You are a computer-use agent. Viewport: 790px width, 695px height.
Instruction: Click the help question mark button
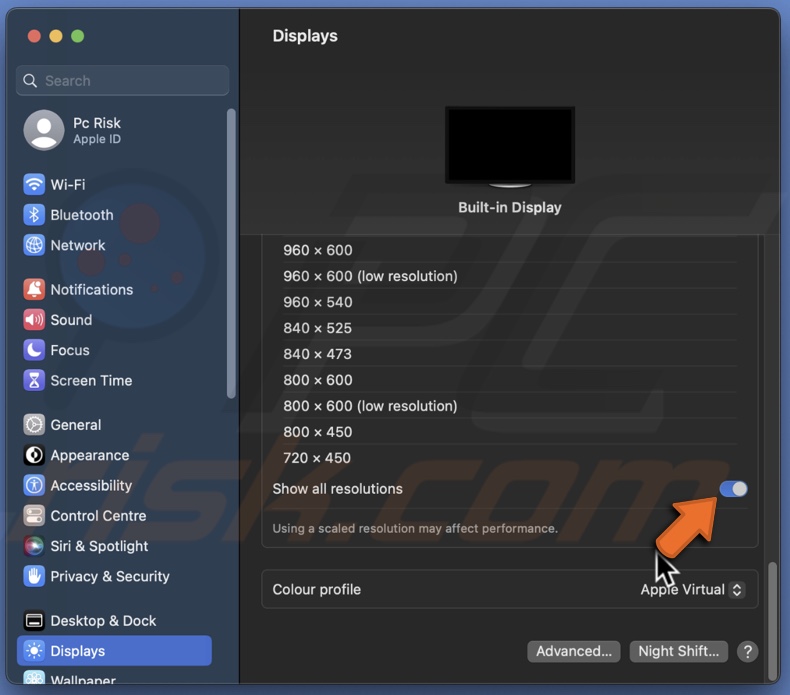747,652
